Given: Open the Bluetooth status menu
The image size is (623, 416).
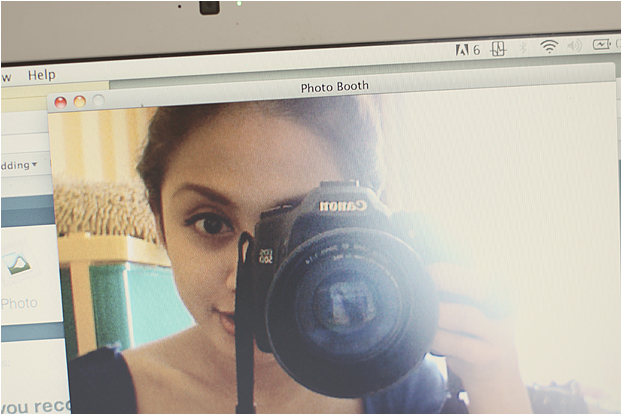Looking at the screenshot, I should (x=523, y=48).
